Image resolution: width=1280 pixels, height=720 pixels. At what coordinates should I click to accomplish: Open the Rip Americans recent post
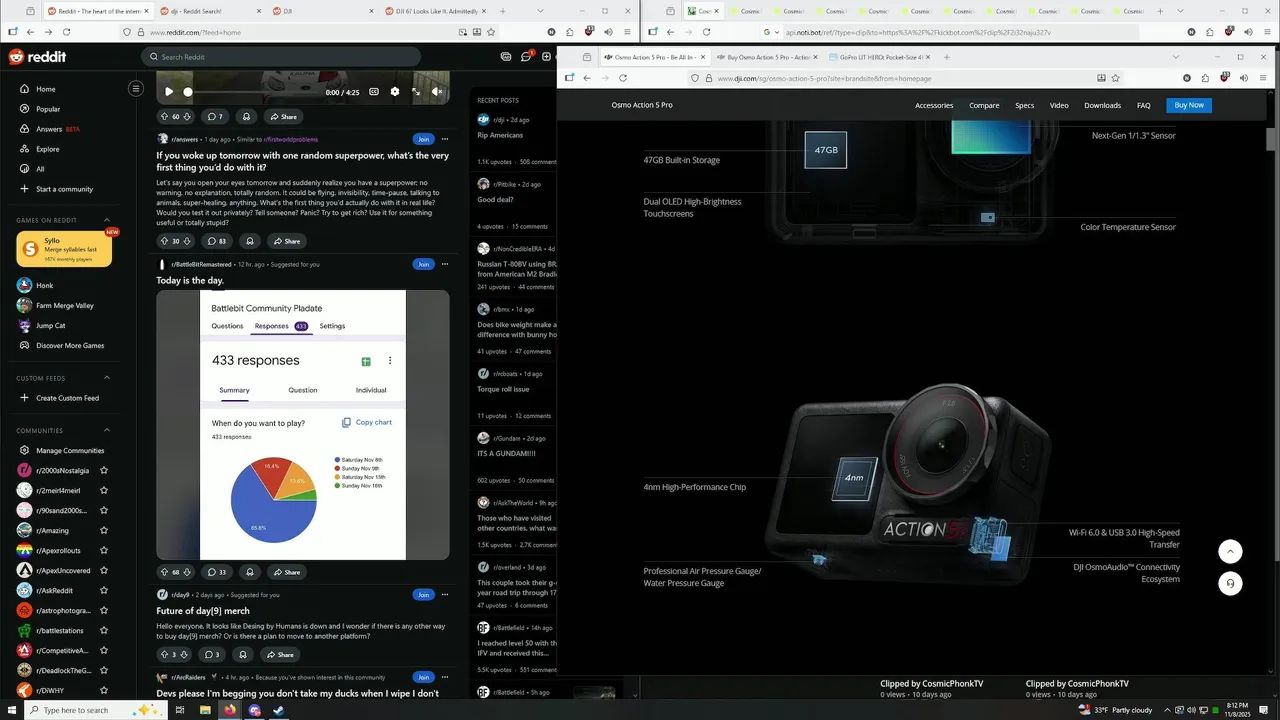(500, 135)
